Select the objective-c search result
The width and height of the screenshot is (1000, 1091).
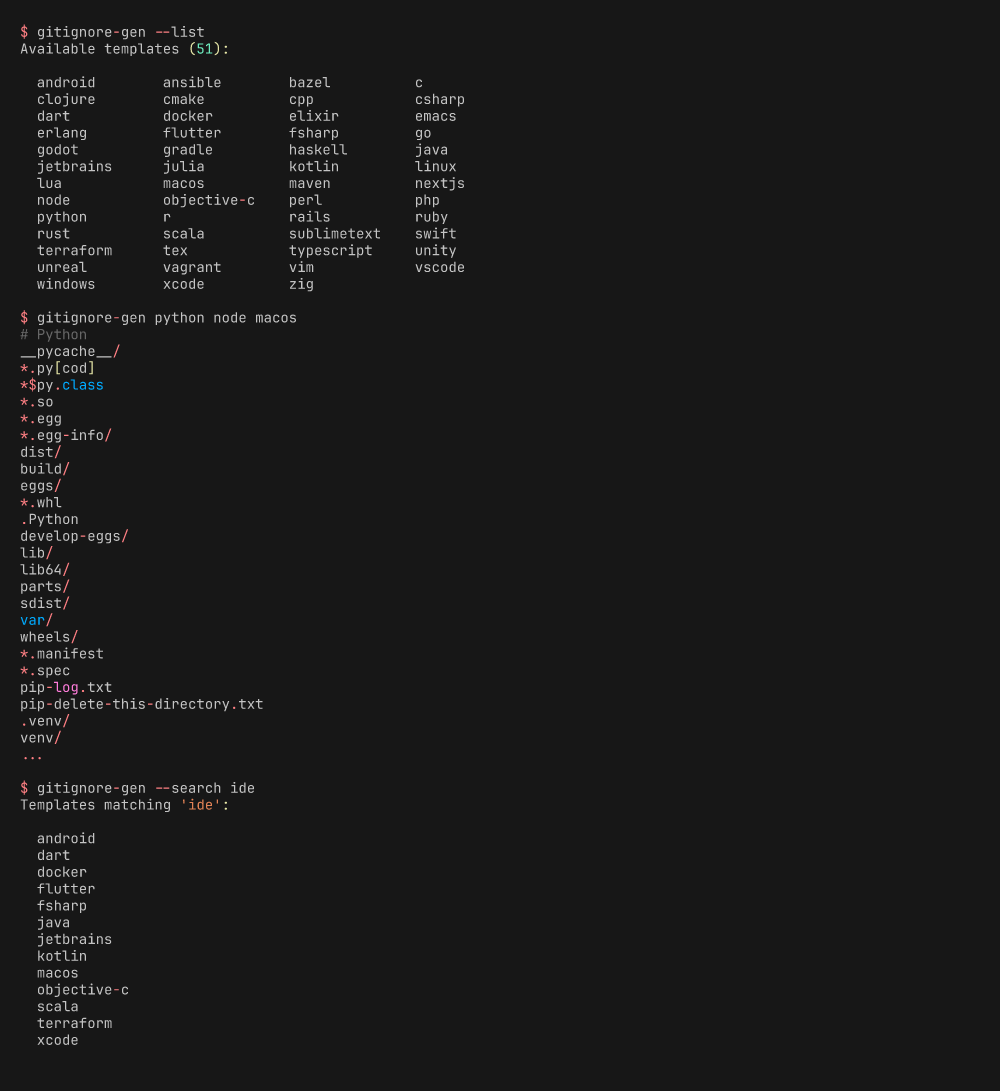82,989
